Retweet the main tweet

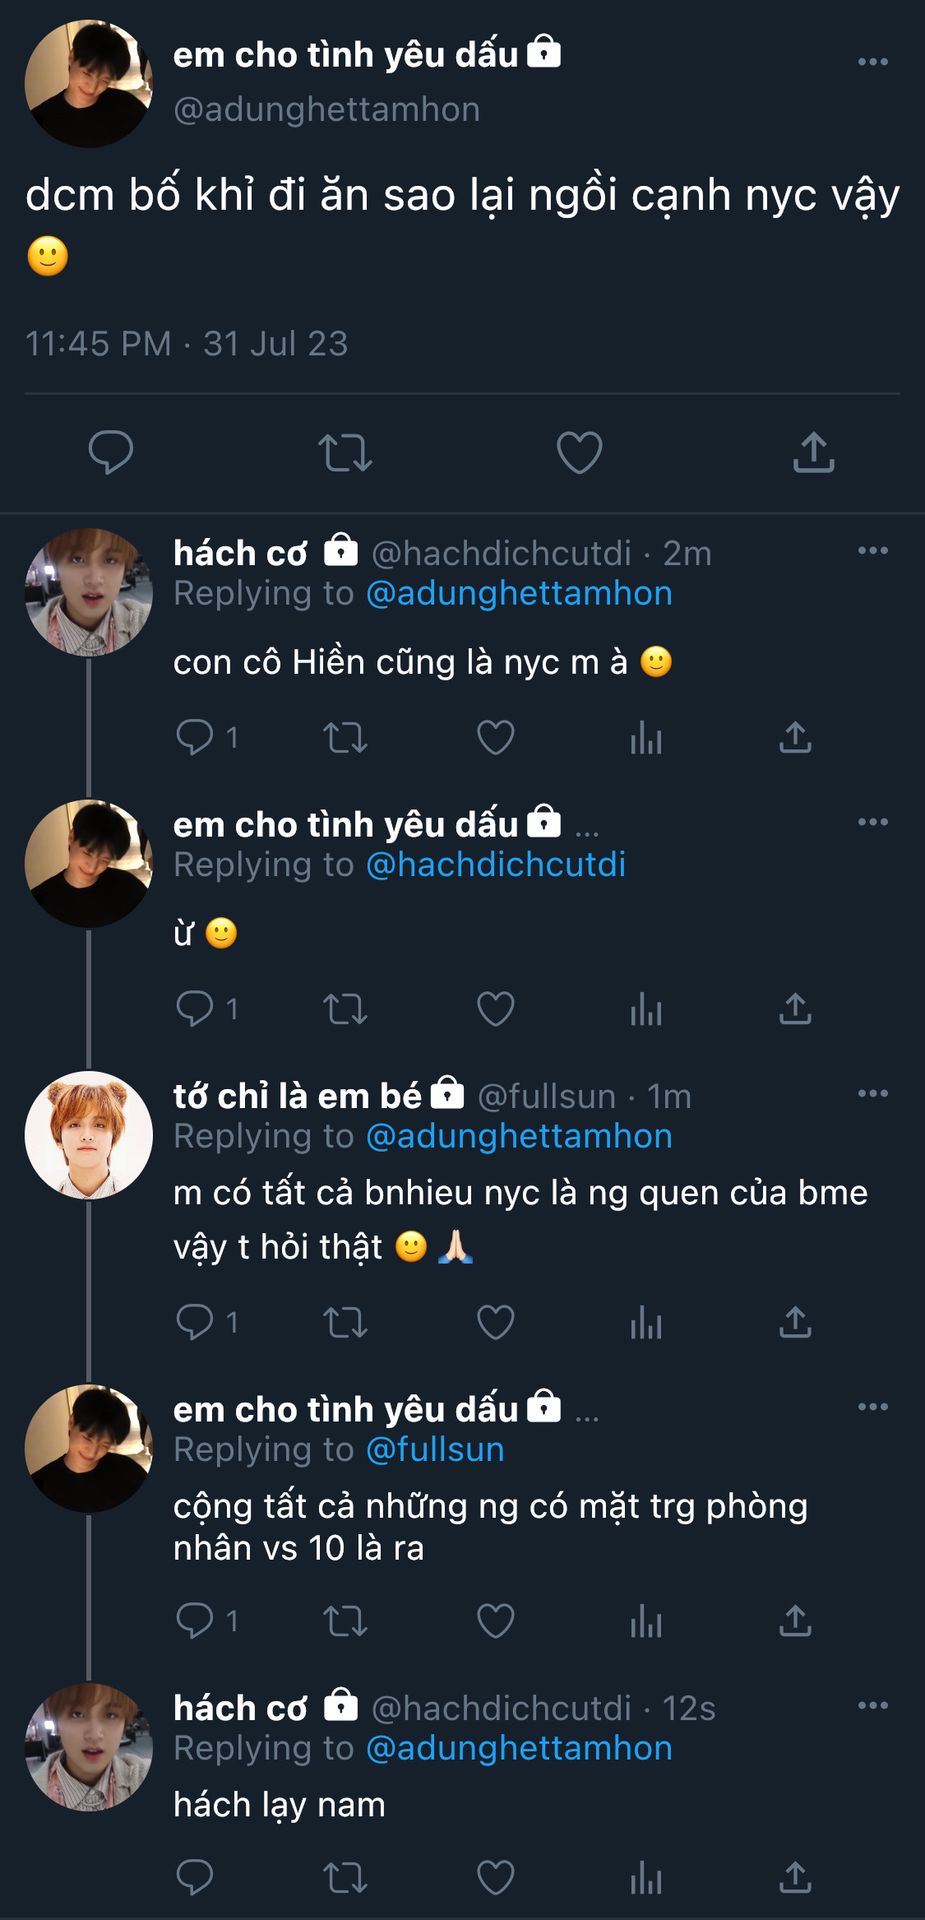(345, 452)
